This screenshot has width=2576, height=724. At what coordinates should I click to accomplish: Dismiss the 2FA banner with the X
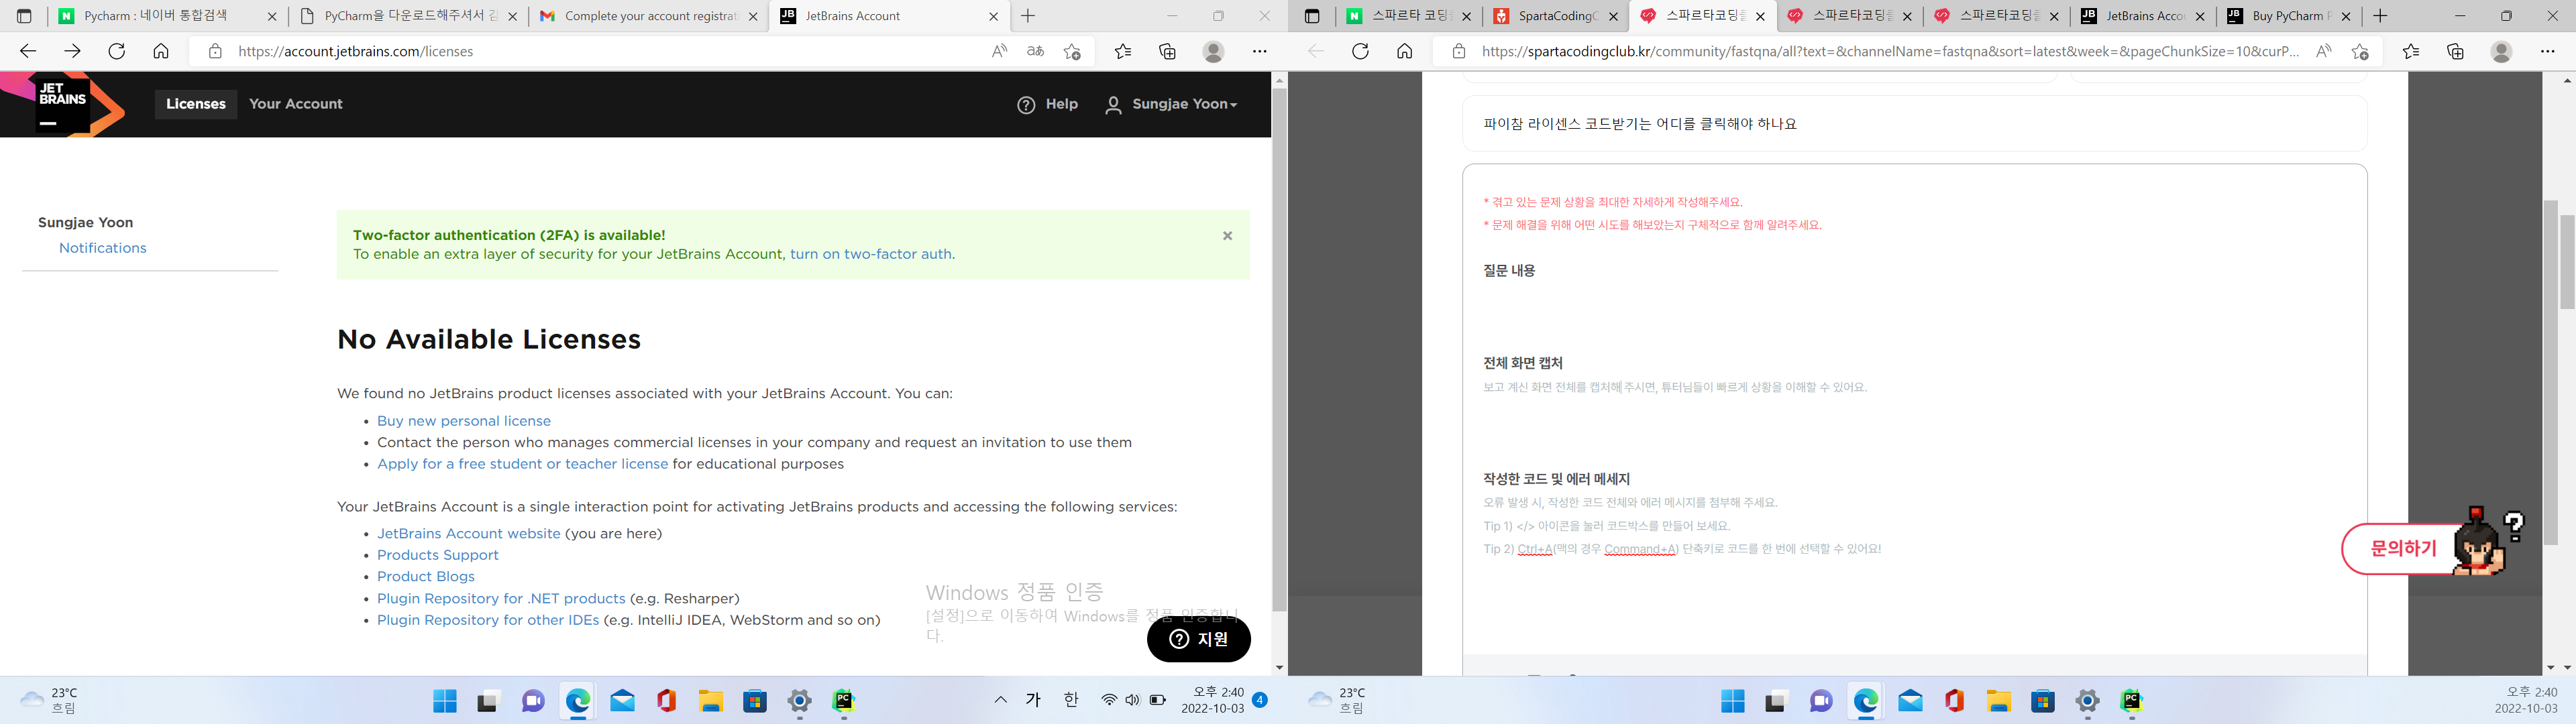(1227, 236)
